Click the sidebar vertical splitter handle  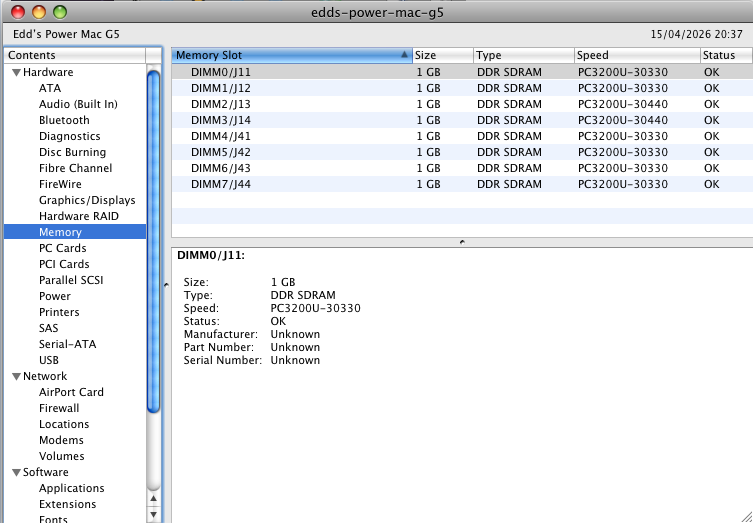166,285
